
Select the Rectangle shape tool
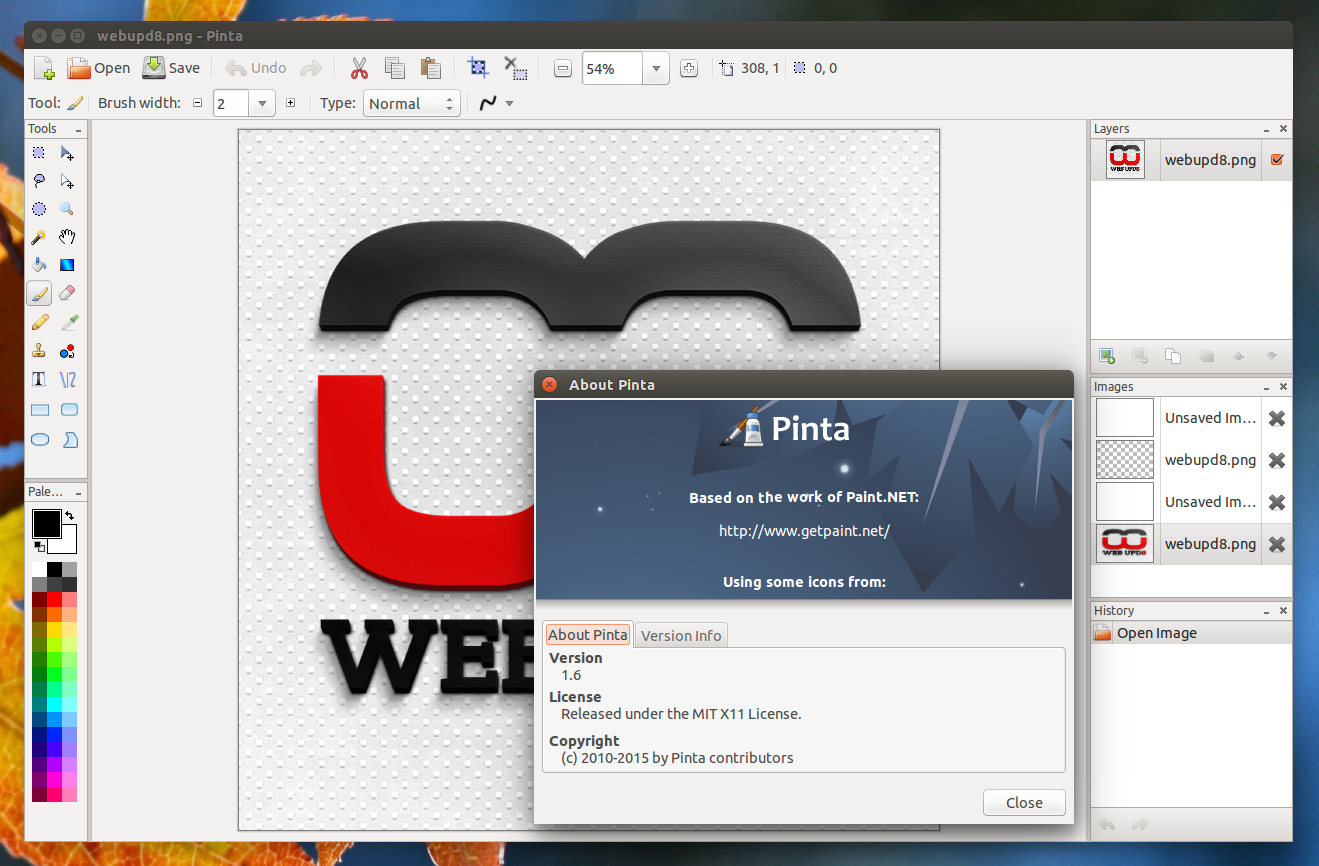pos(40,410)
